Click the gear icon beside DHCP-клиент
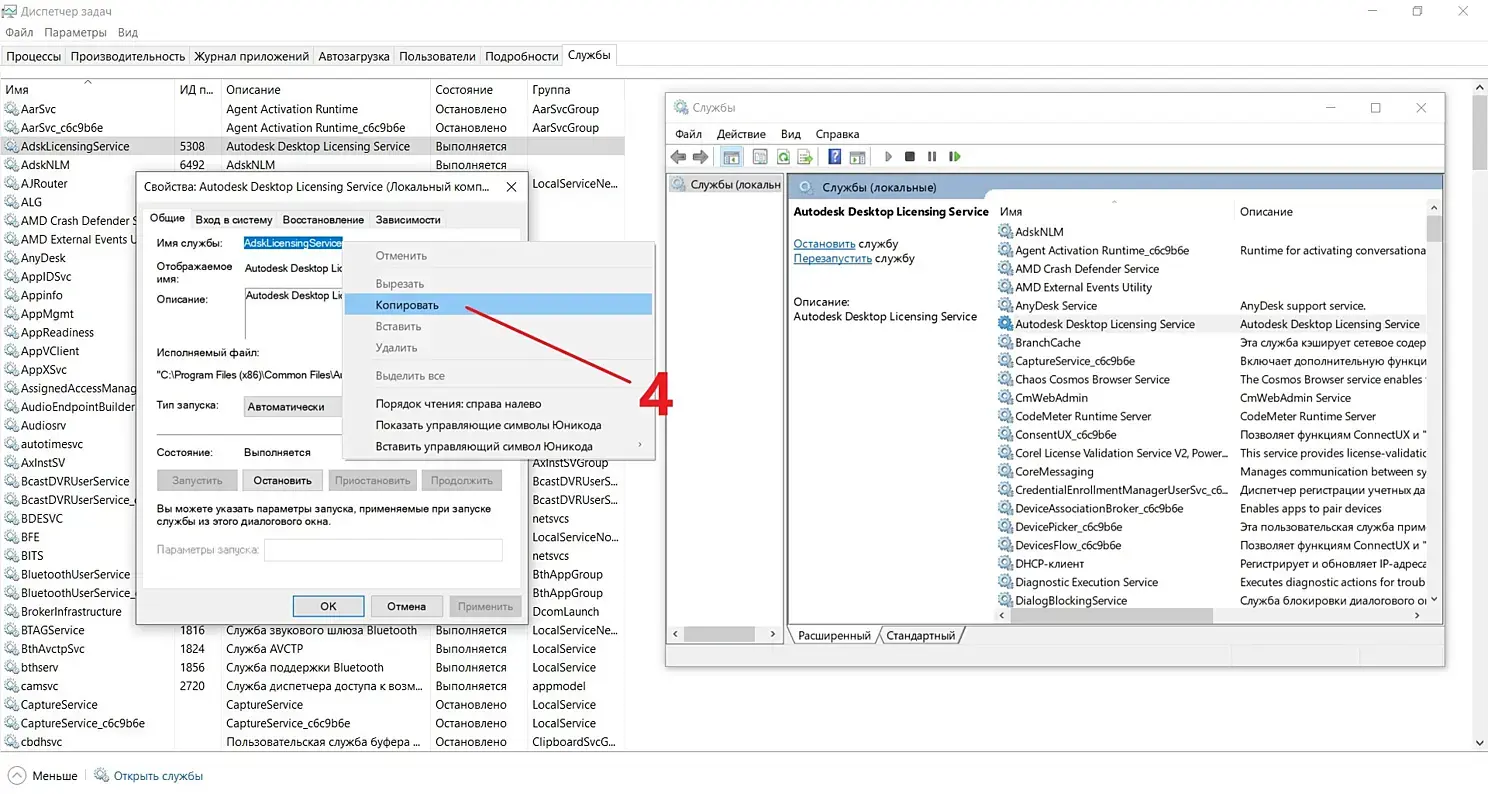The height and width of the screenshot is (794, 1488). click(1005, 564)
